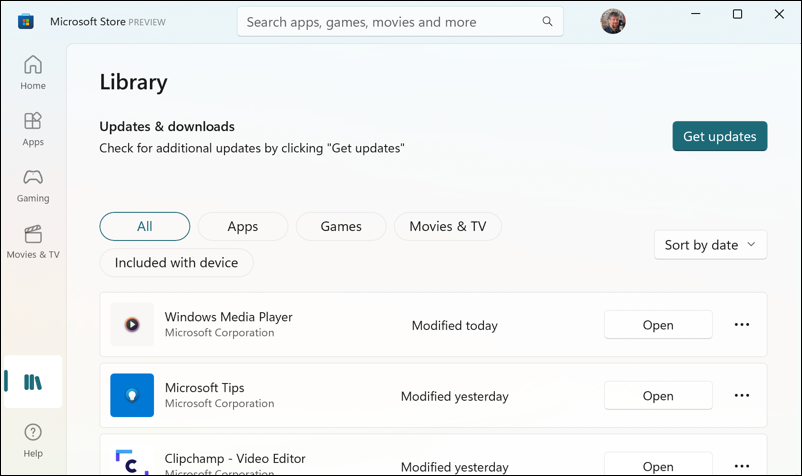Click the search magnifier icon
802x476 pixels.
(547, 21)
